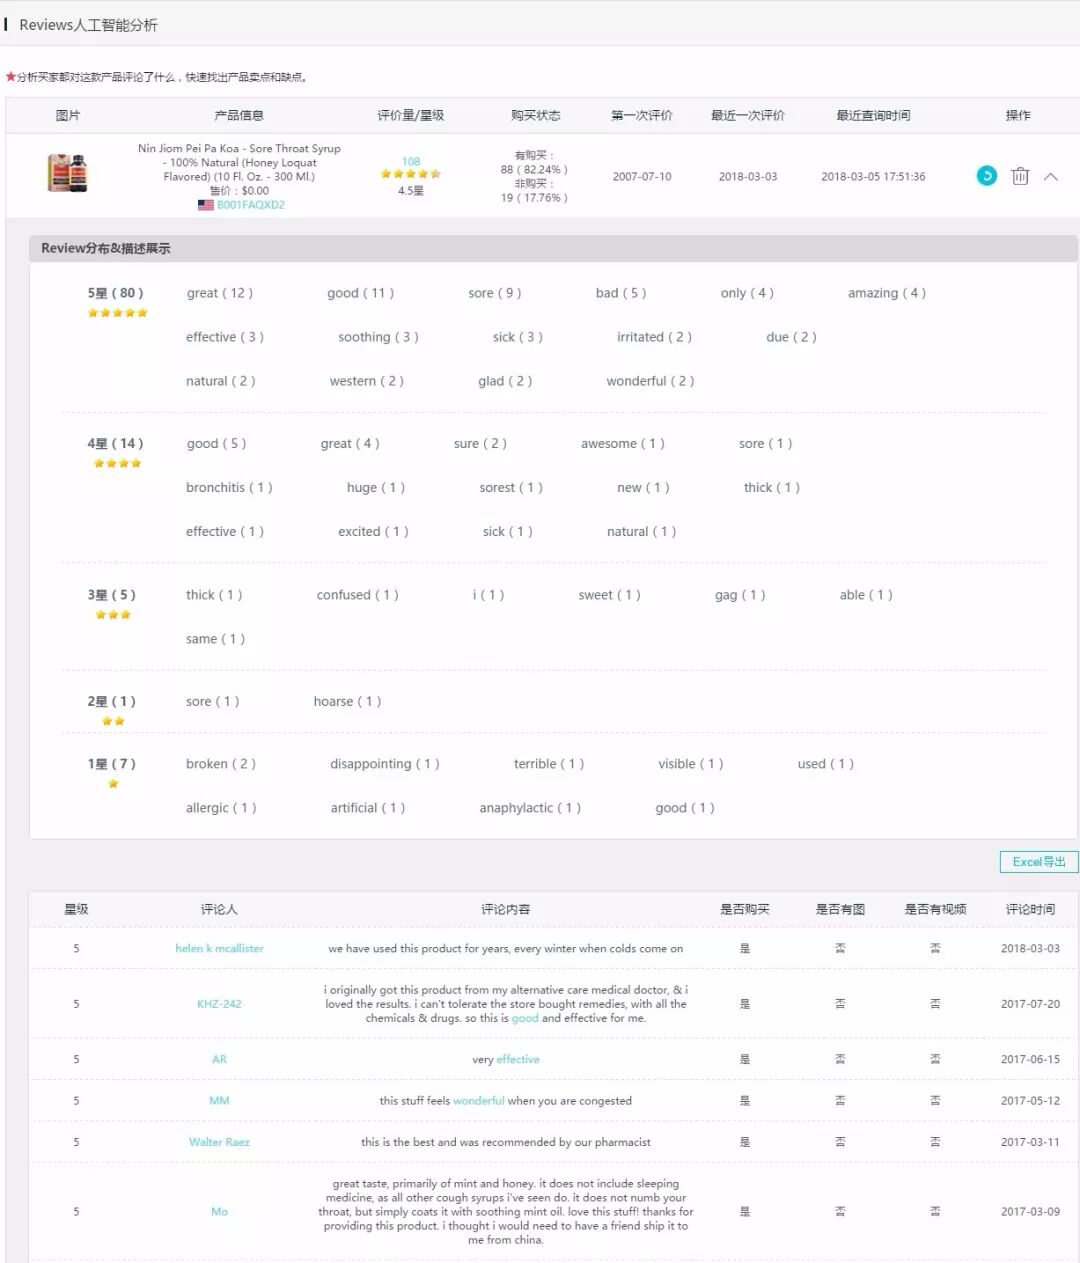Open reviewer AR profile

[x=219, y=1060]
